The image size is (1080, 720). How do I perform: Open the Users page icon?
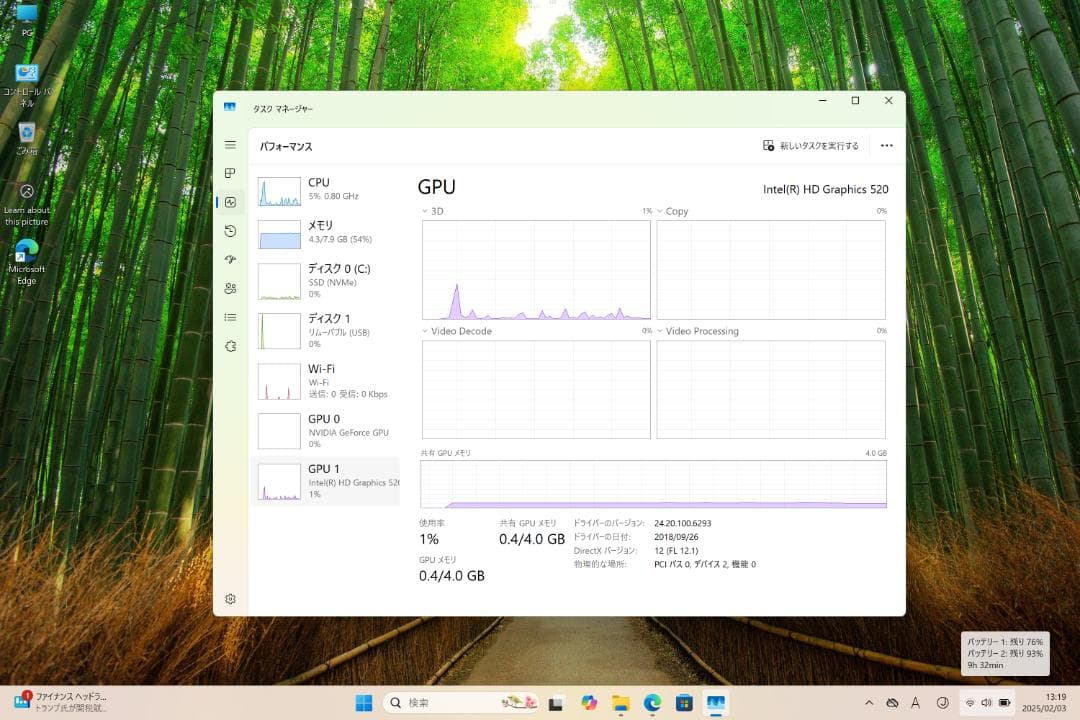tap(230, 288)
